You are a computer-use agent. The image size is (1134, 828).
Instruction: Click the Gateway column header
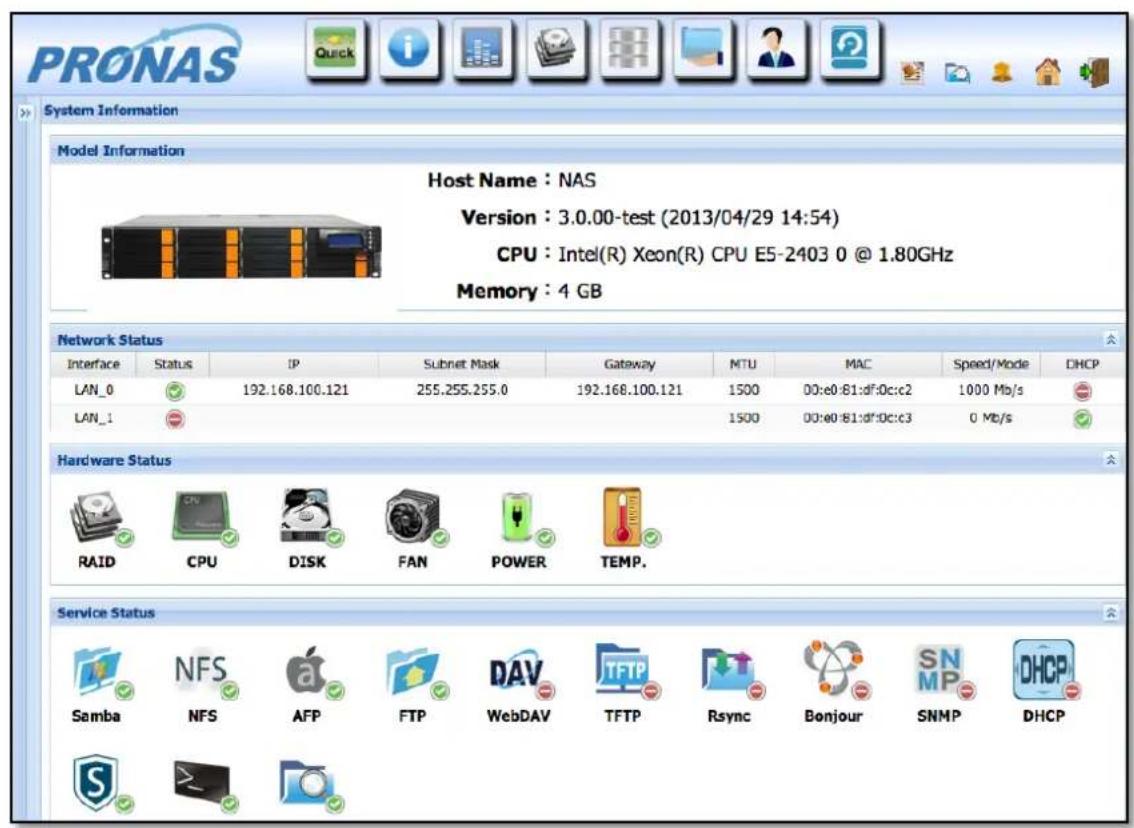point(629,364)
